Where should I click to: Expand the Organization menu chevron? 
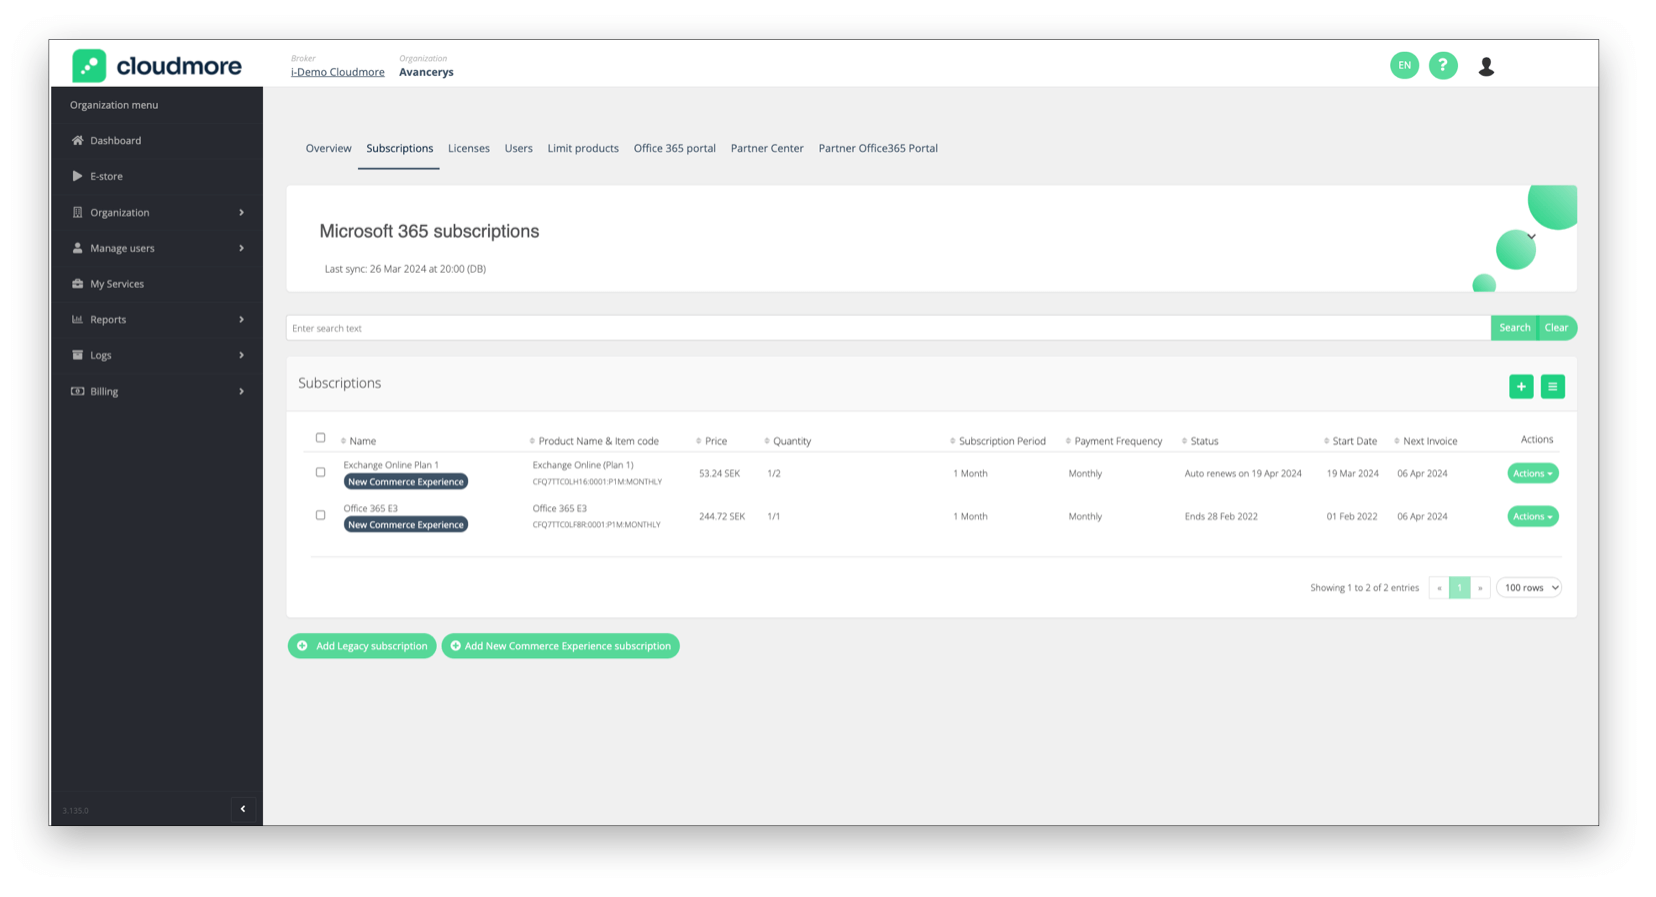point(241,212)
